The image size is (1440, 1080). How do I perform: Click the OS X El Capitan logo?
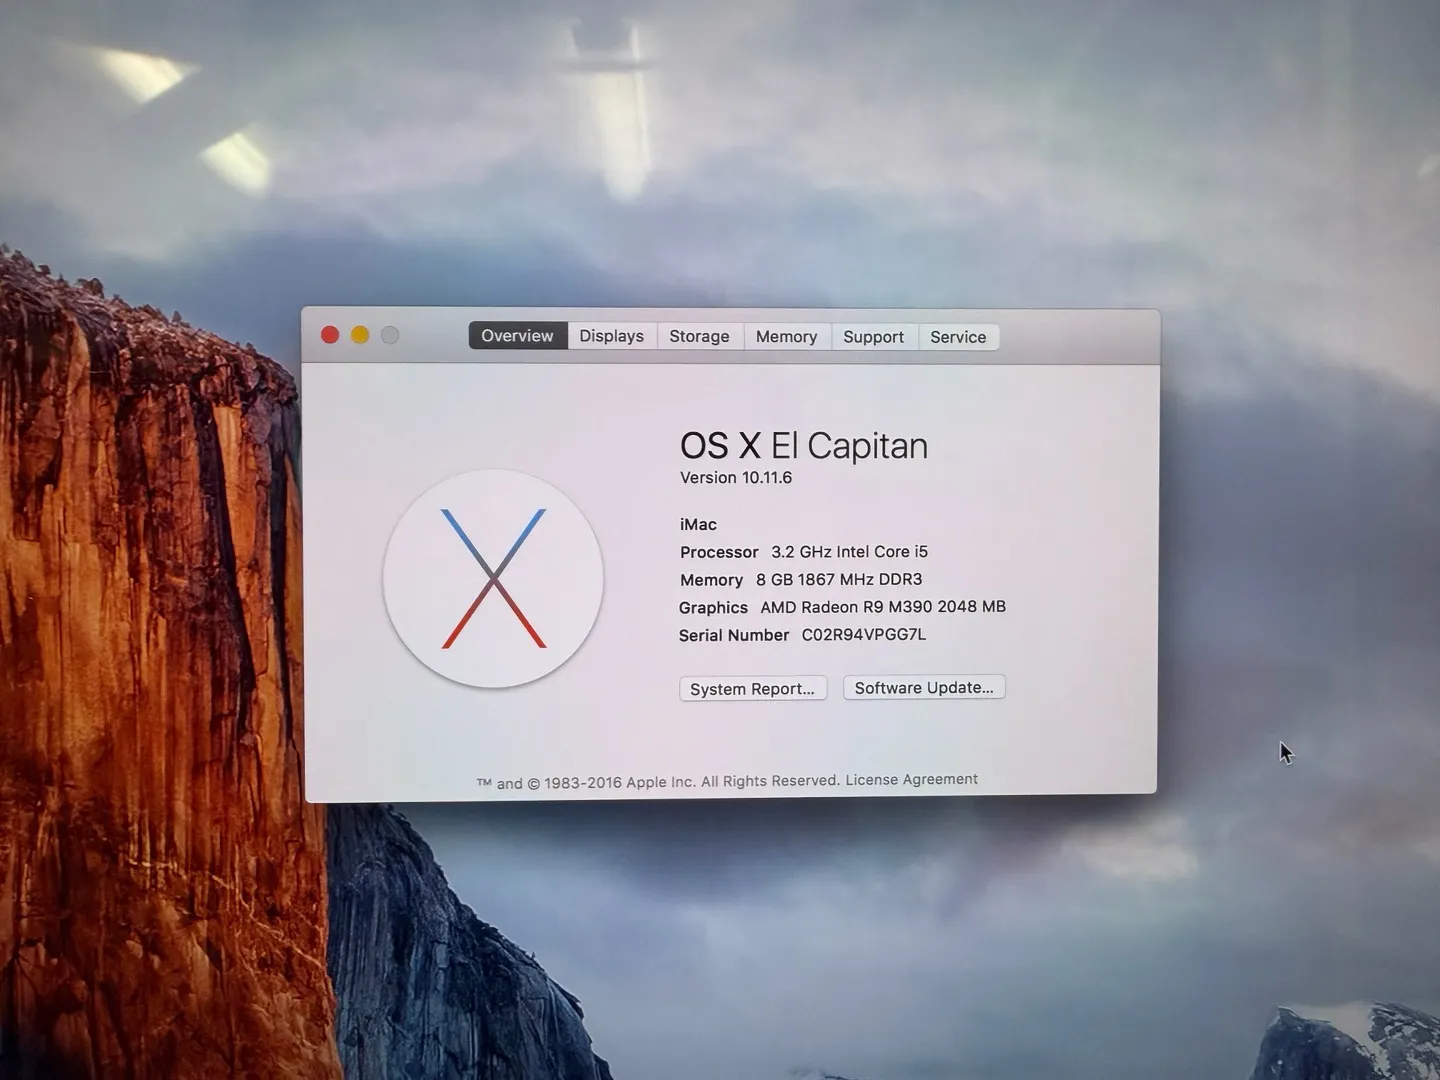(493, 579)
